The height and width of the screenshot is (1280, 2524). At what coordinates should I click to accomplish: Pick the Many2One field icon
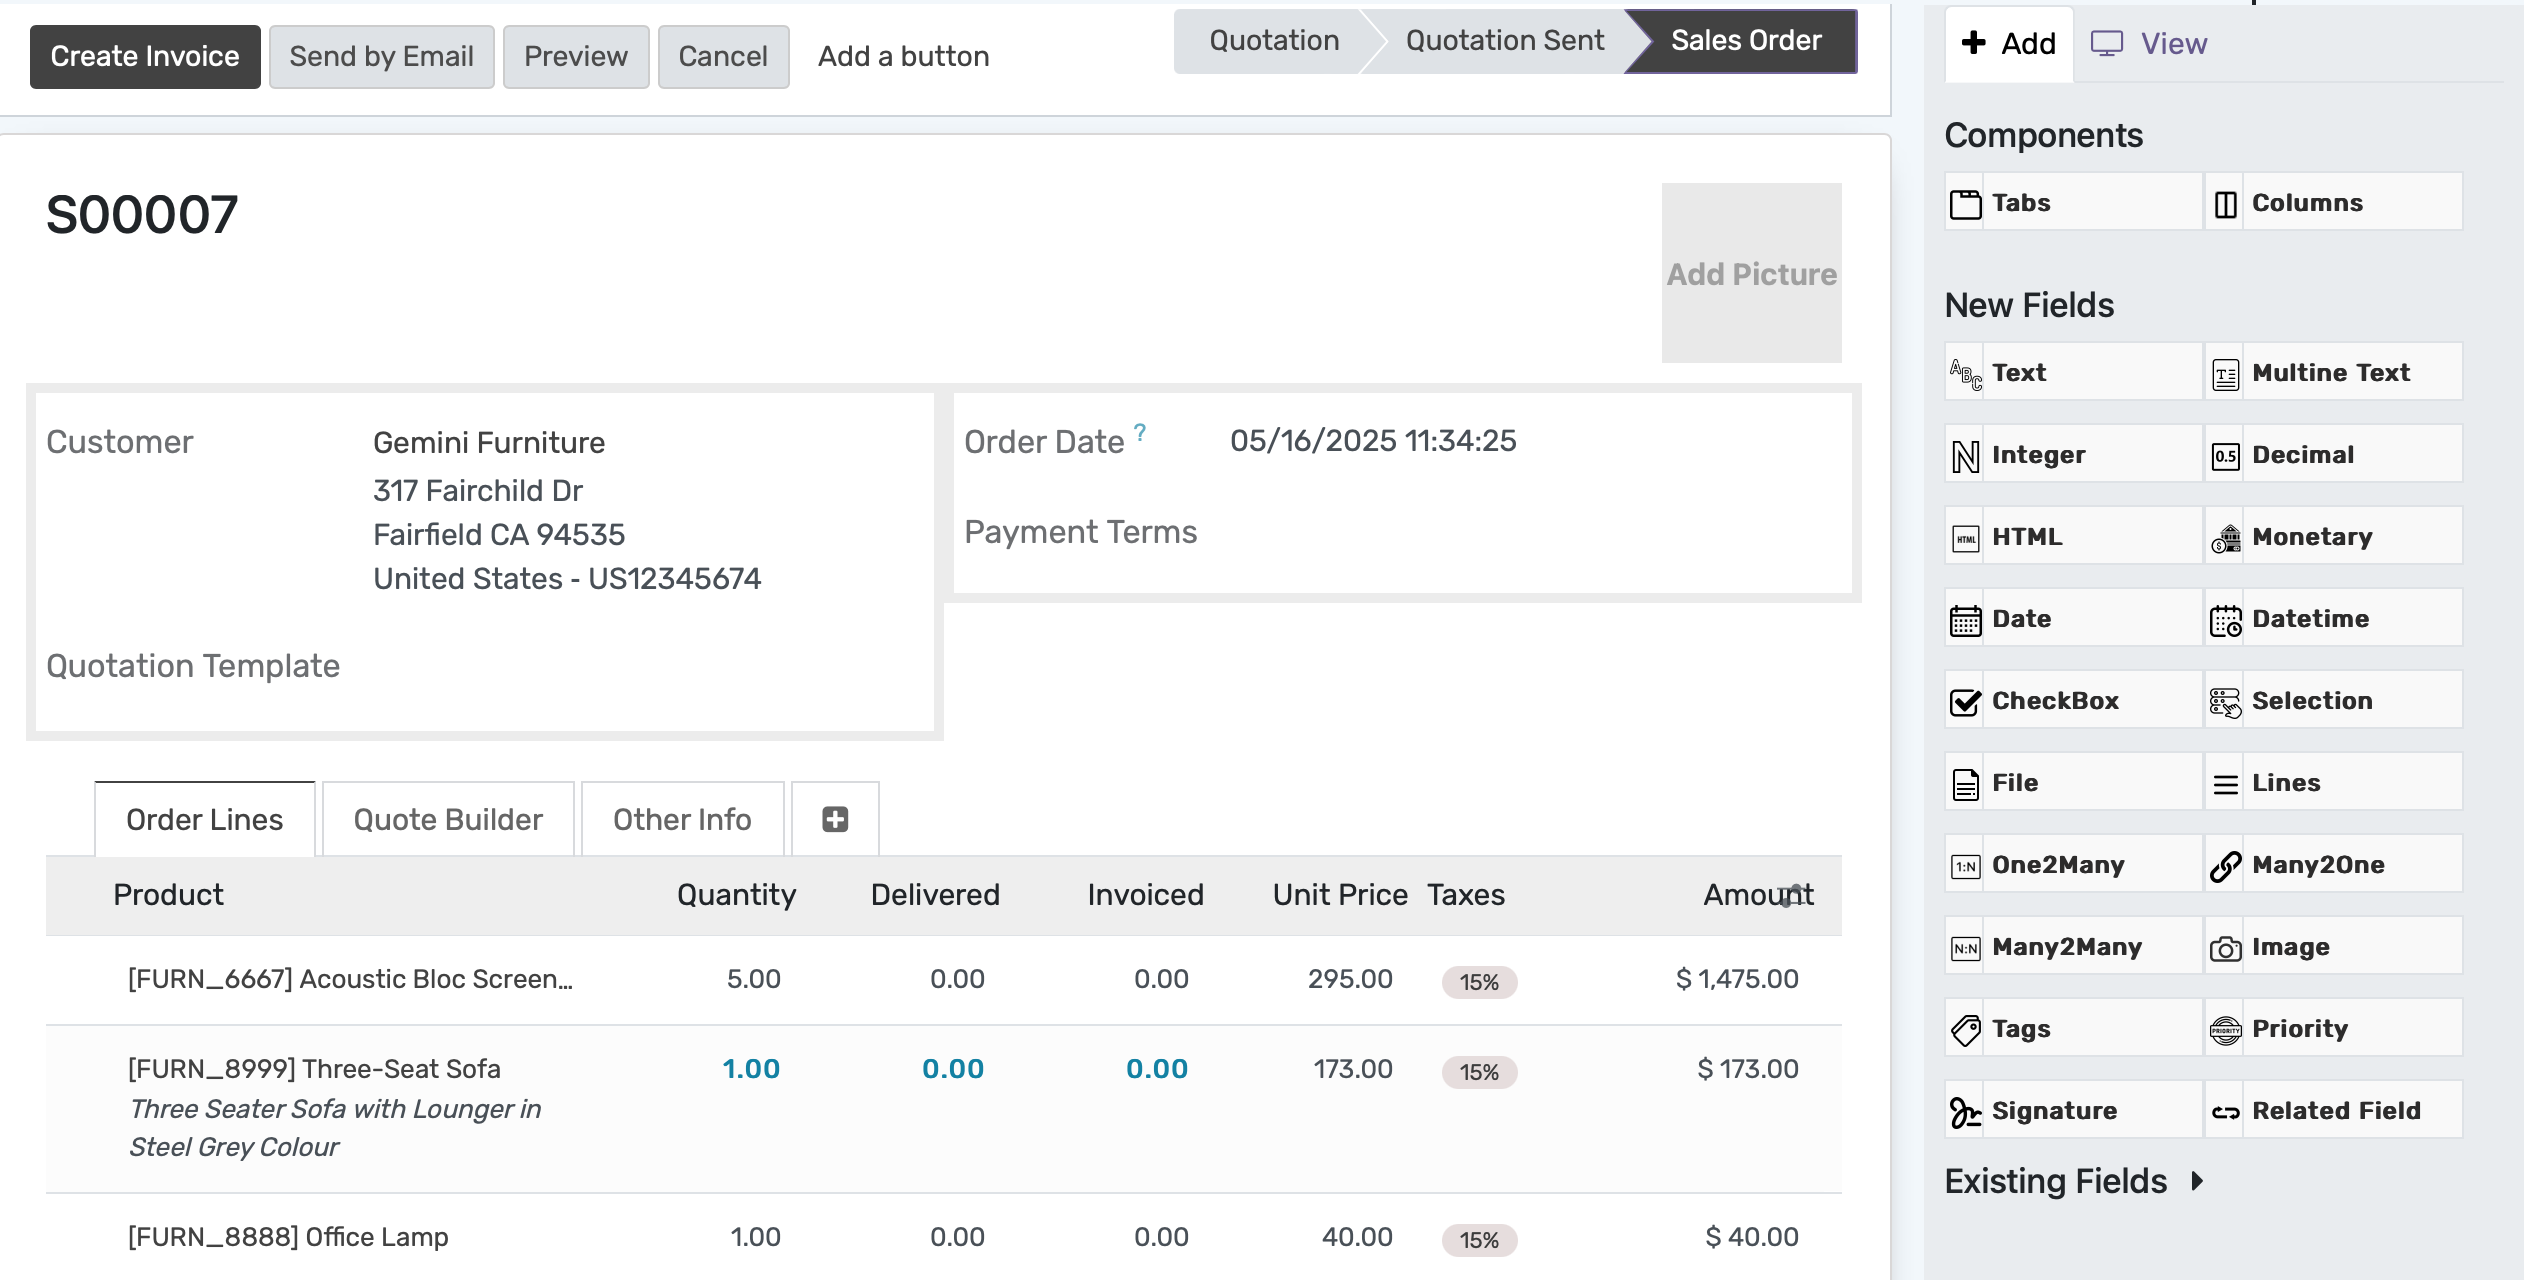[2225, 866]
